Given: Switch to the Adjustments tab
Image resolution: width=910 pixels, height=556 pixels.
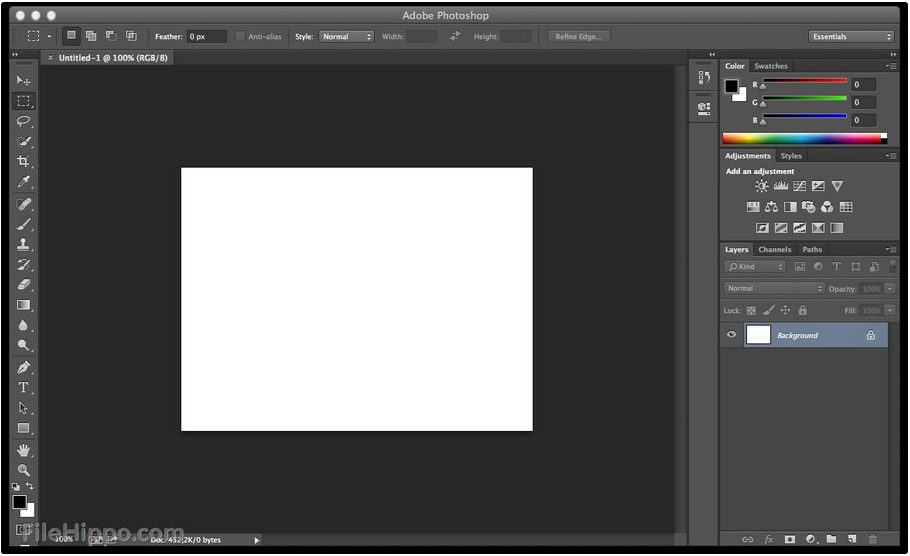Looking at the screenshot, I should coord(748,156).
